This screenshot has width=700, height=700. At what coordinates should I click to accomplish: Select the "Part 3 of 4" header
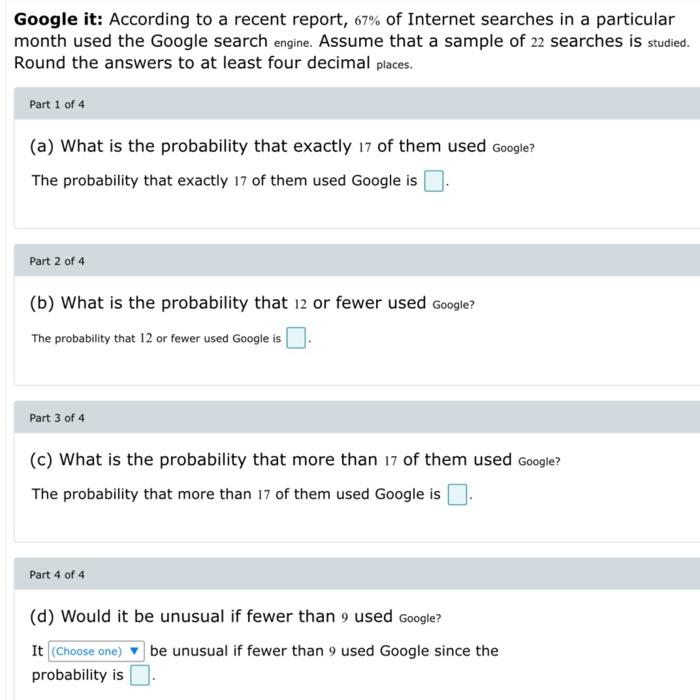(357, 417)
